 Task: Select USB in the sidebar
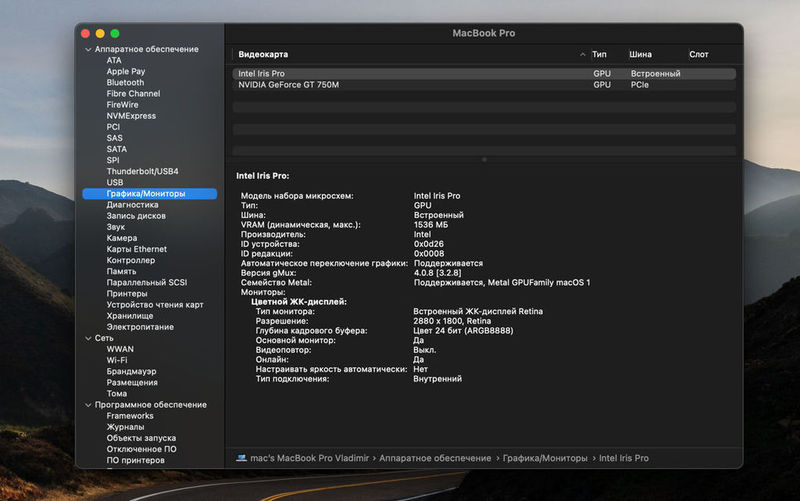pos(114,183)
